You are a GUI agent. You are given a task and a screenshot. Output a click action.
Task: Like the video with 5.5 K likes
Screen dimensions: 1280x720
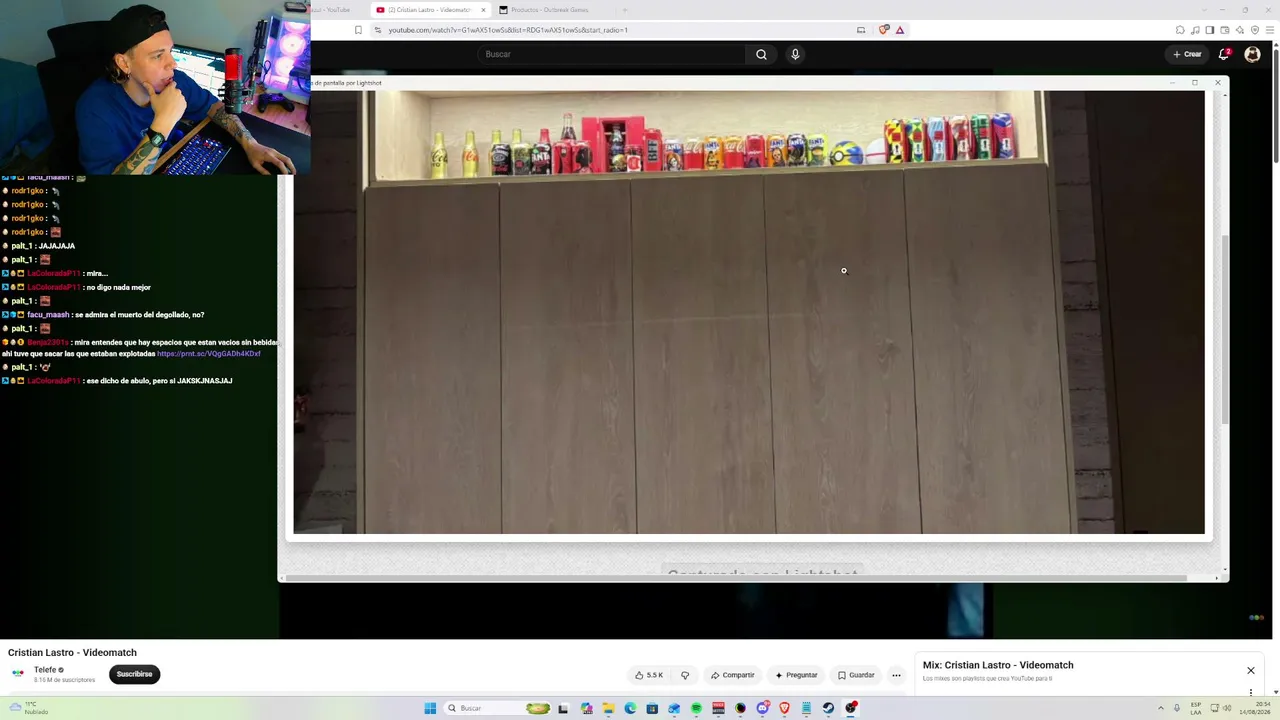(x=649, y=675)
